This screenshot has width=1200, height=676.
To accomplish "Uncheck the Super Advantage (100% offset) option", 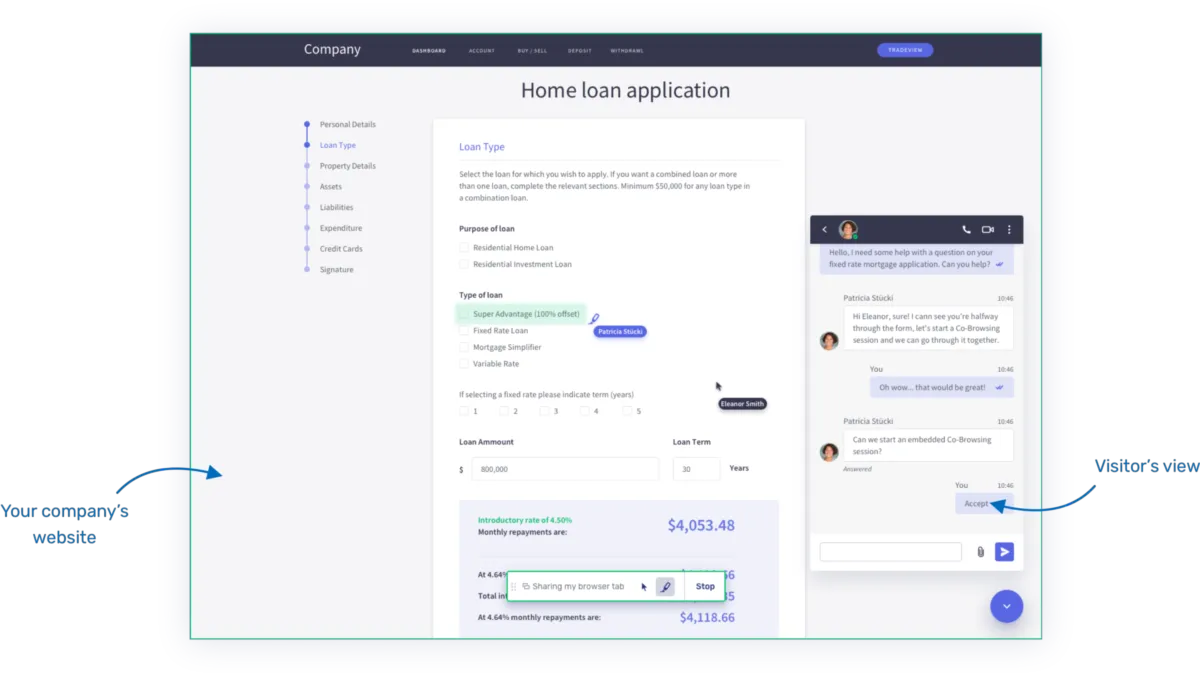I will coord(465,313).
